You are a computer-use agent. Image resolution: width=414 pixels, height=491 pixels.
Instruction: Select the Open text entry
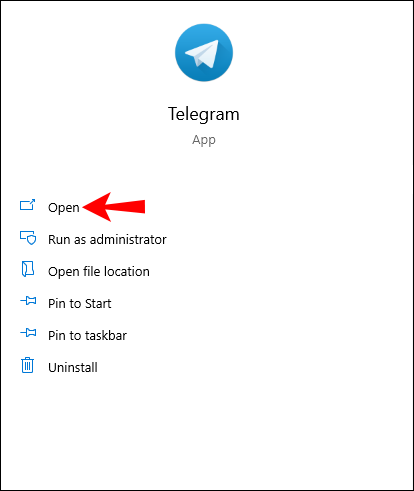point(64,208)
